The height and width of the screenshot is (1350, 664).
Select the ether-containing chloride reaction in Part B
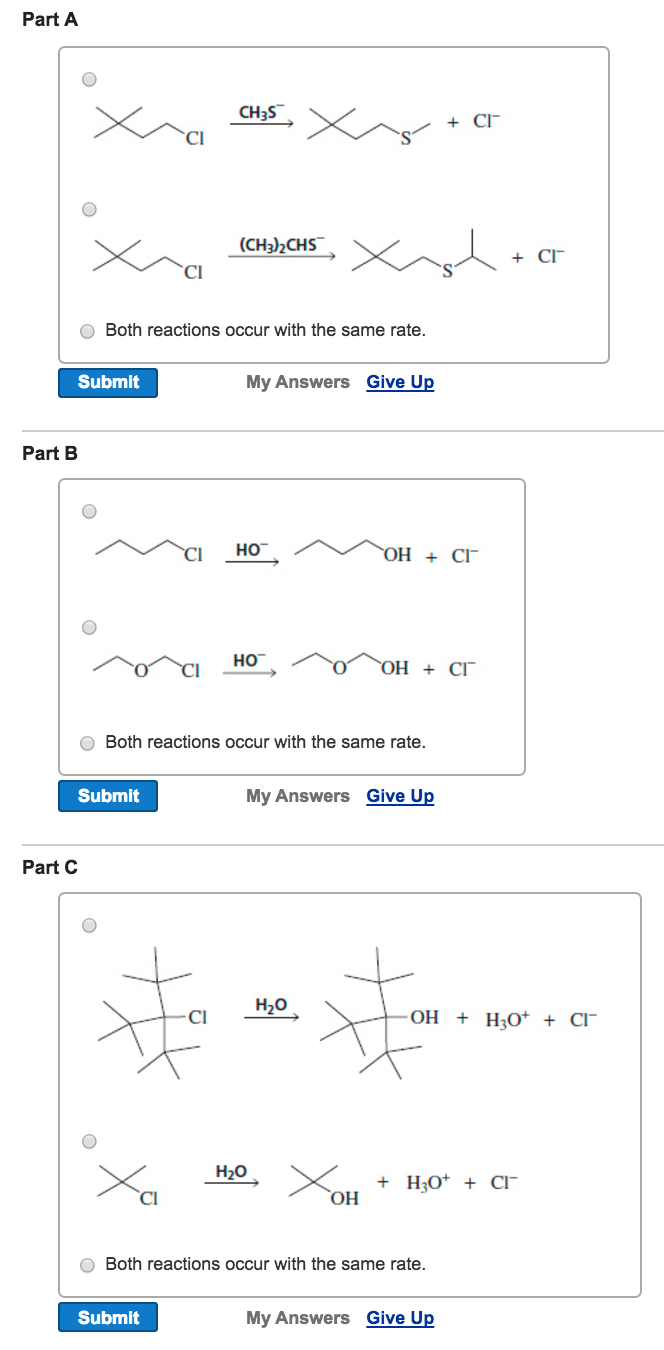[x=89, y=627]
